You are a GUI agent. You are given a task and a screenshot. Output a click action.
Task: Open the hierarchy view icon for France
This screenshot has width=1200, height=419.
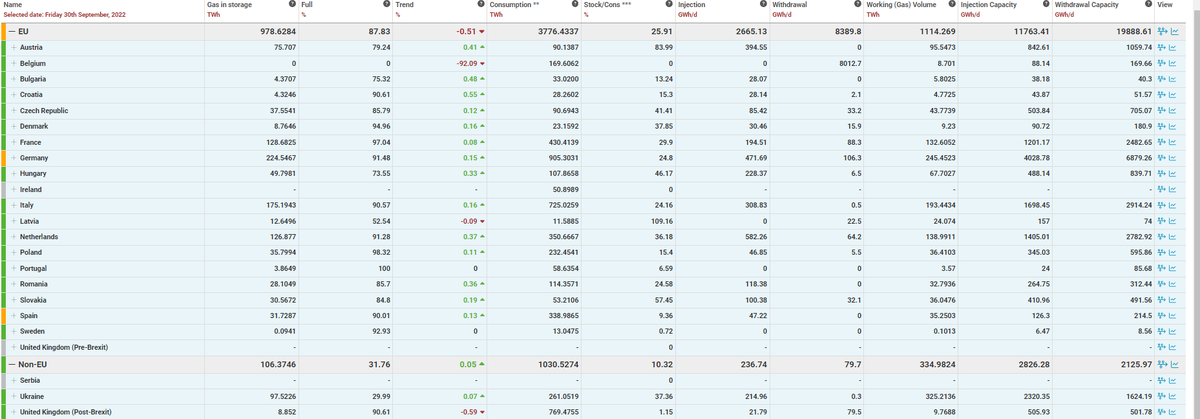[x=1161, y=142]
